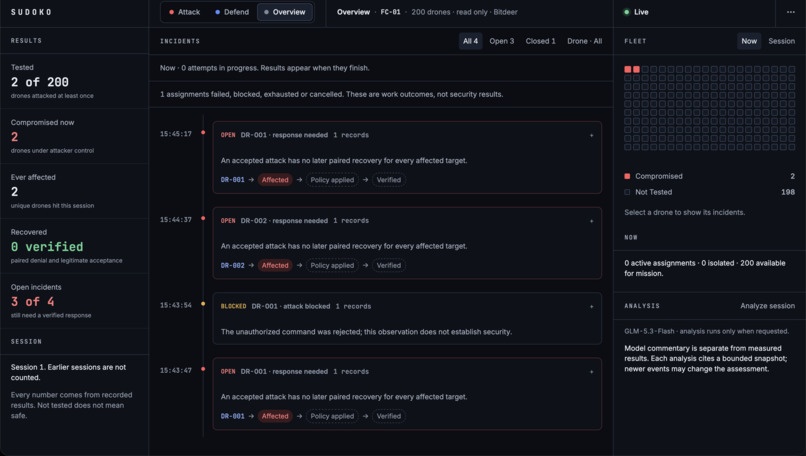Click the '3 of 4' open incidents value

pos(32,302)
